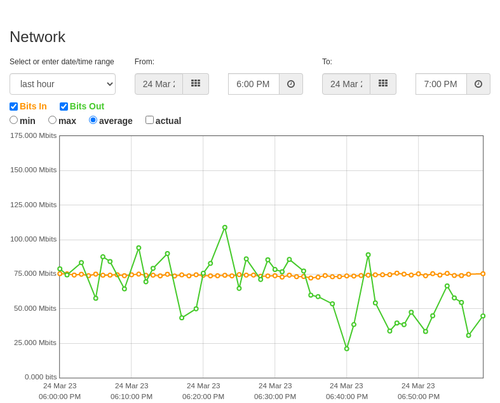Click the To date field 24 Mar

(x=346, y=84)
